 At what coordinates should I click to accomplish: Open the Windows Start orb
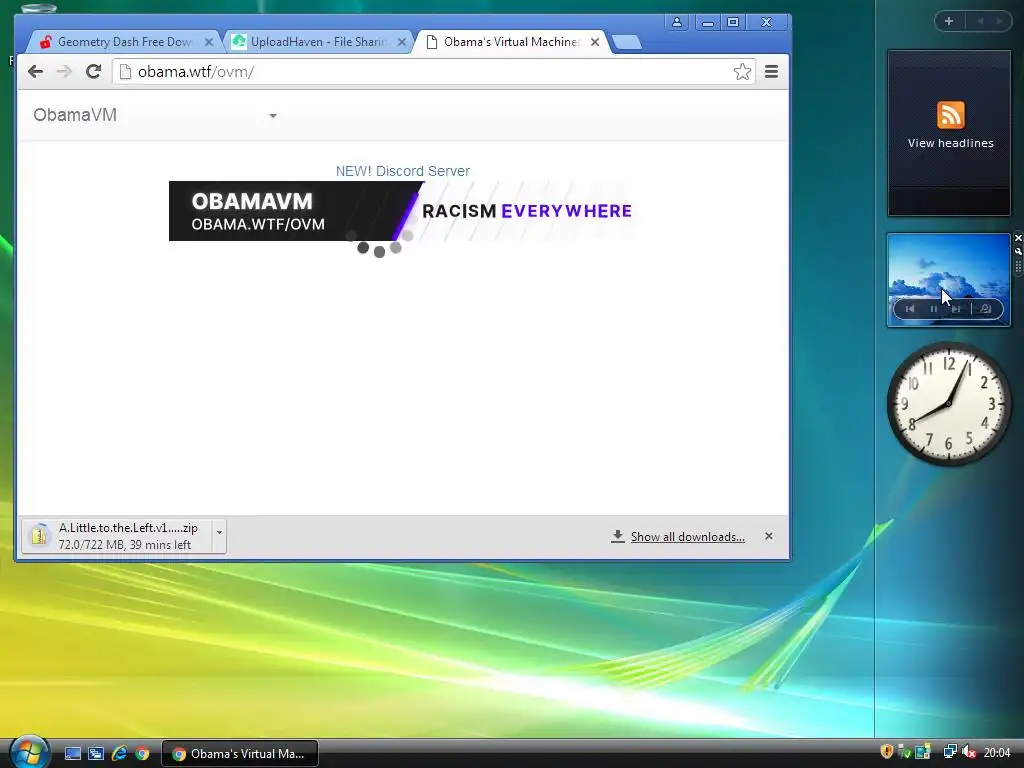coord(29,752)
